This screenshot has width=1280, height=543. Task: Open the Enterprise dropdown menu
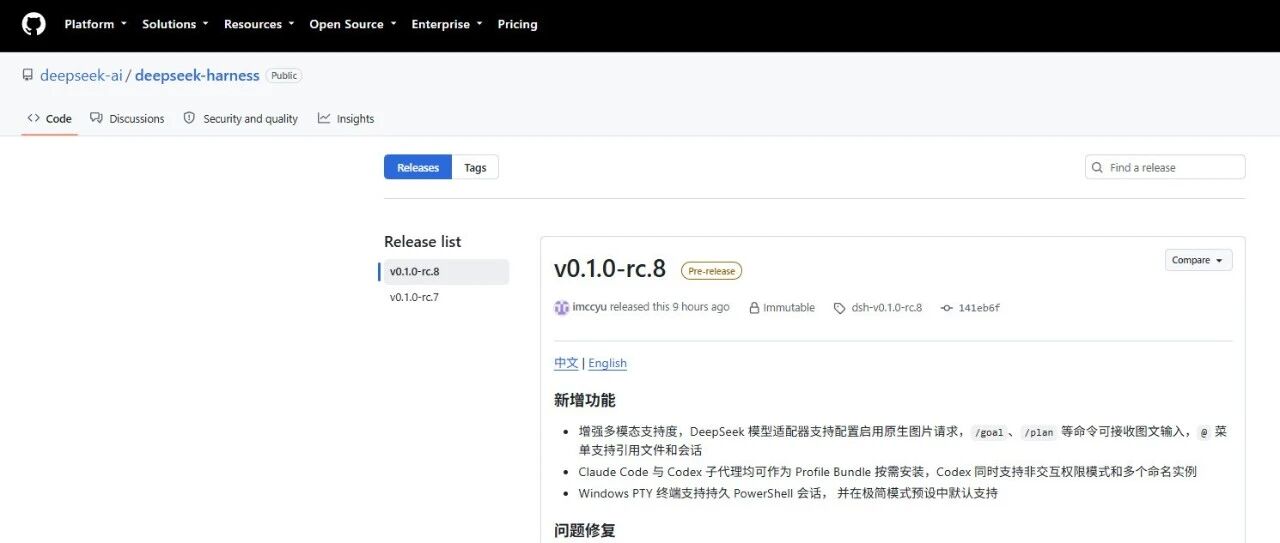click(x=447, y=24)
